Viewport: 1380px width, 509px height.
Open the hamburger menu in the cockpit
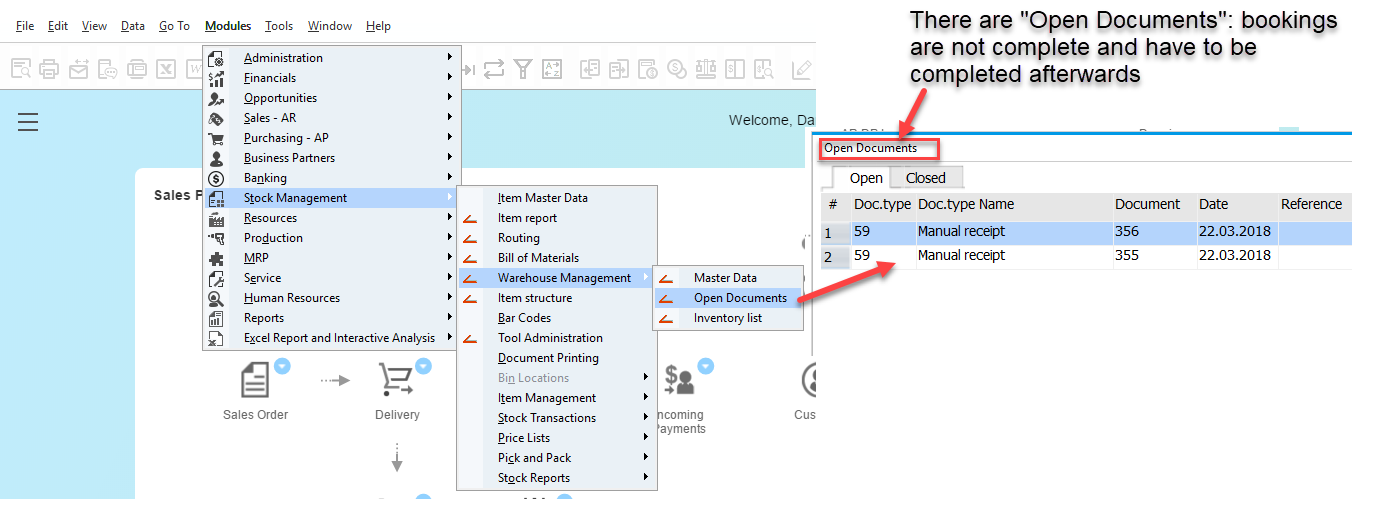click(x=28, y=122)
